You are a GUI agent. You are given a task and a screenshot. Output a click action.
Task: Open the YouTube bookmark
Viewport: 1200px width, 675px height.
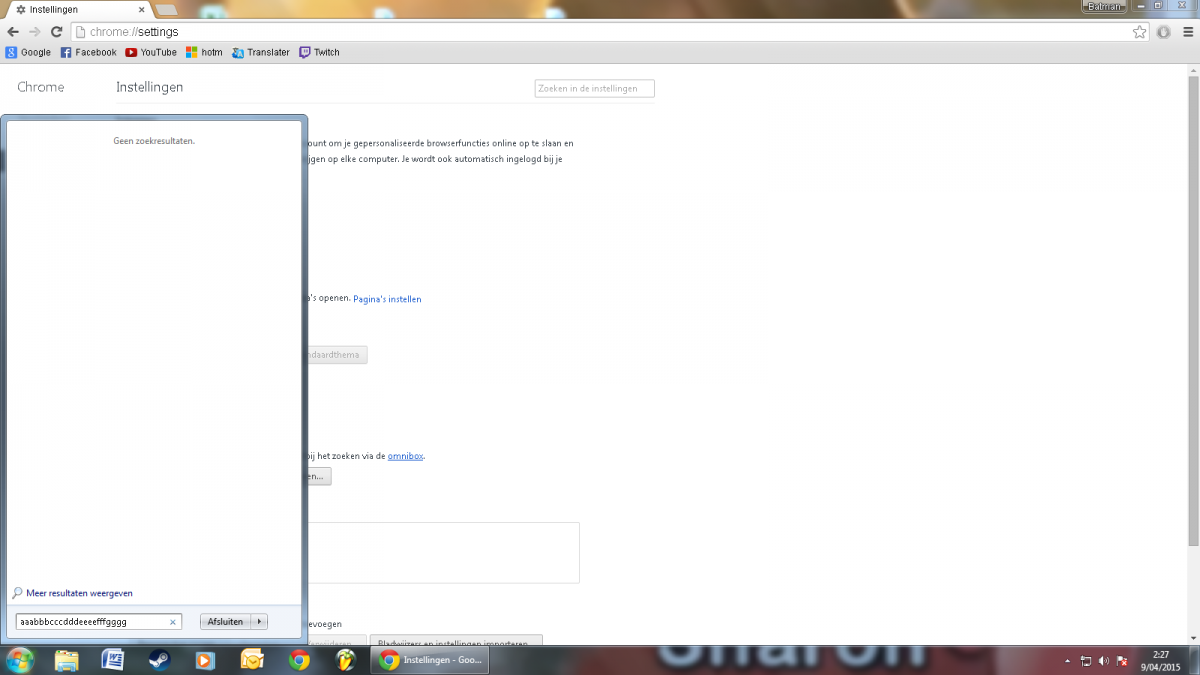coord(151,52)
